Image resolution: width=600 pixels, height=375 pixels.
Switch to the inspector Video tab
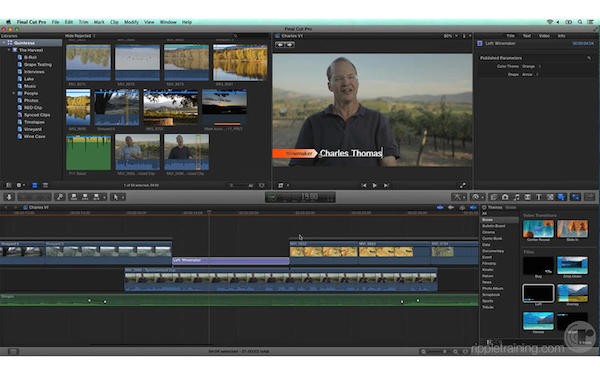coord(544,36)
